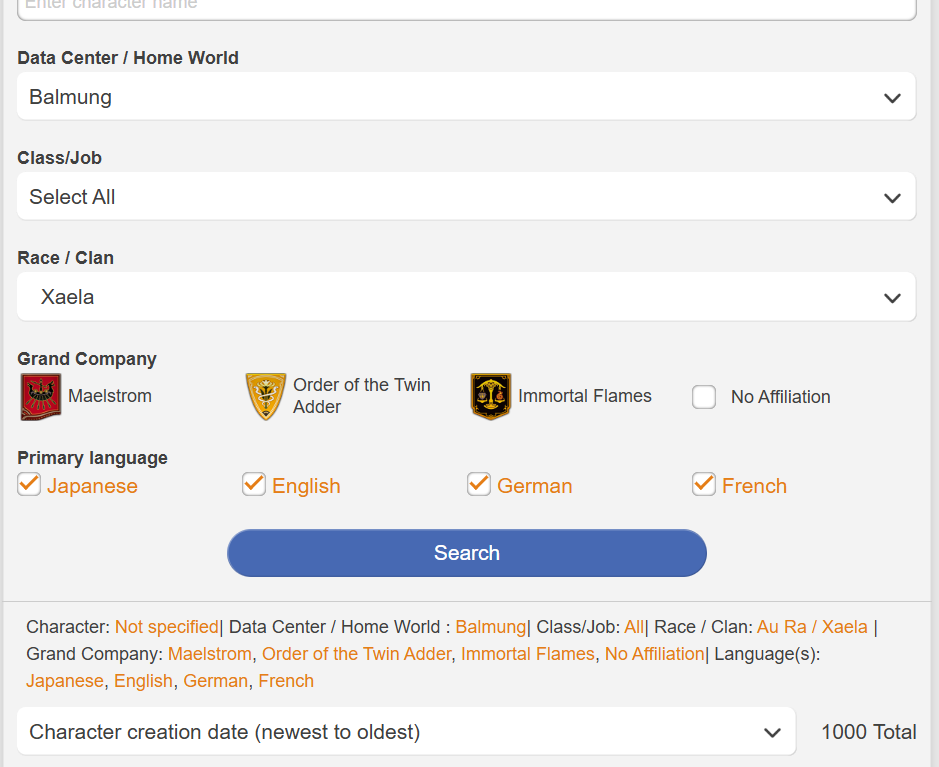Select the Maelstrom grand company icon
939x767 pixels.
click(41, 396)
